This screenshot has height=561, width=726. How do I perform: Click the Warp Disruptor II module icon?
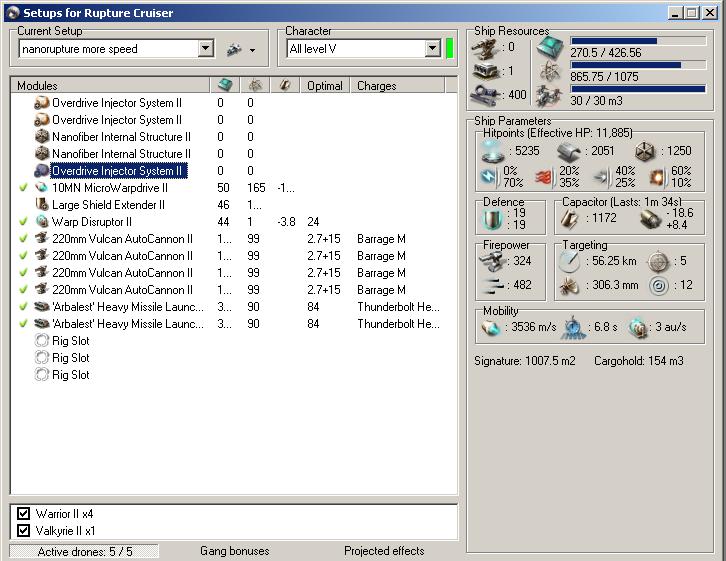[42, 221]
